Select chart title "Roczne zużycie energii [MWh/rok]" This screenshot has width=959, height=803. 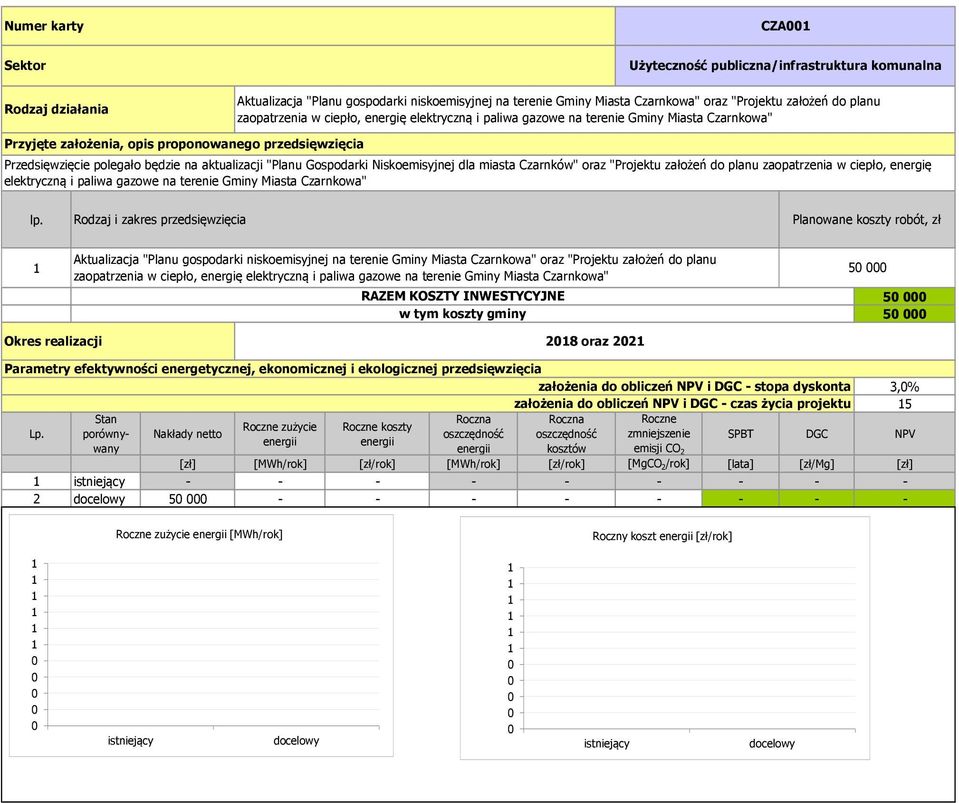(x=199, y=535)
